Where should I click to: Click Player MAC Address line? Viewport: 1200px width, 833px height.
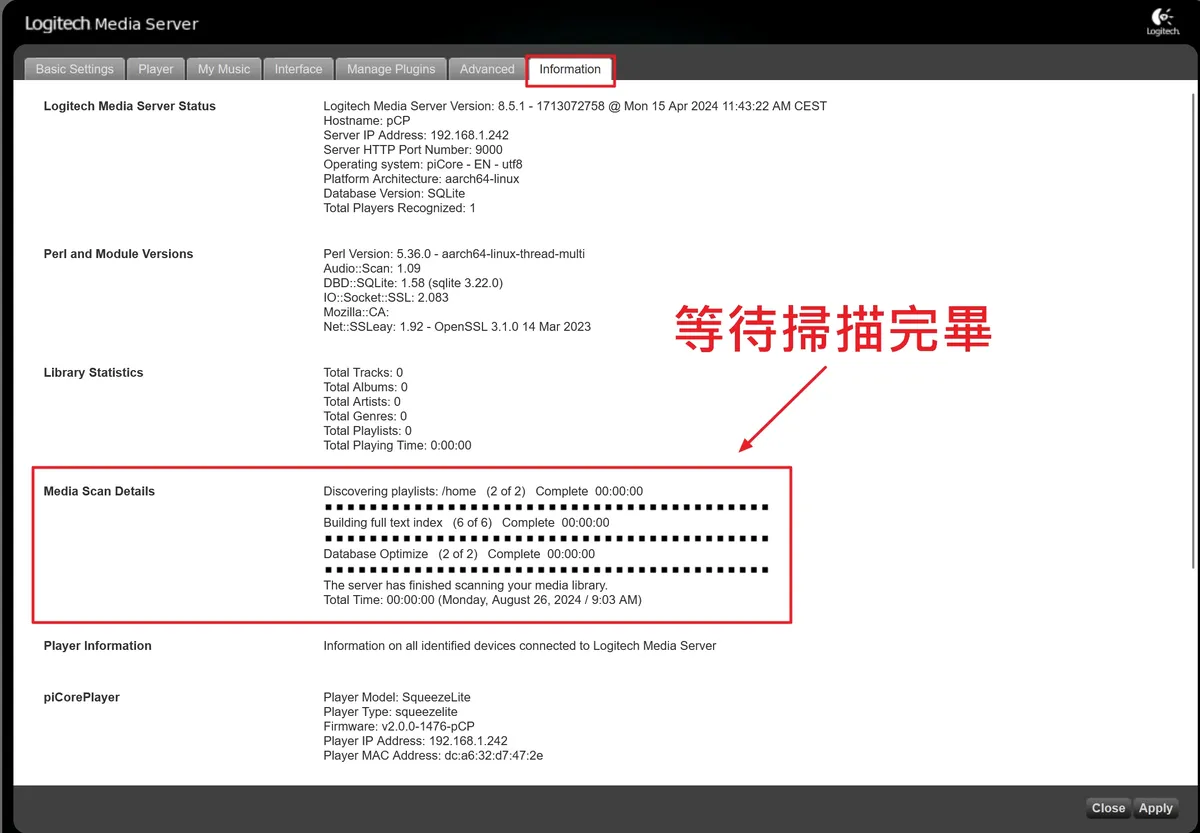point(433,755)
